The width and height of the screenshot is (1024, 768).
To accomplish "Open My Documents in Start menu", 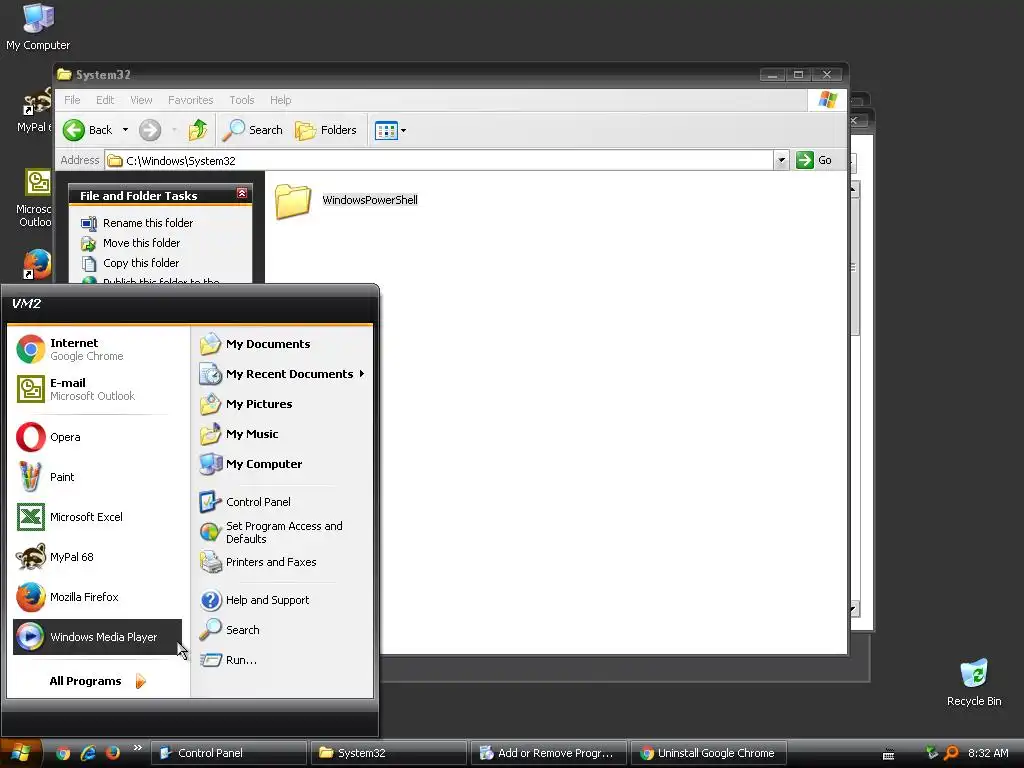I will tap(282, 344).
